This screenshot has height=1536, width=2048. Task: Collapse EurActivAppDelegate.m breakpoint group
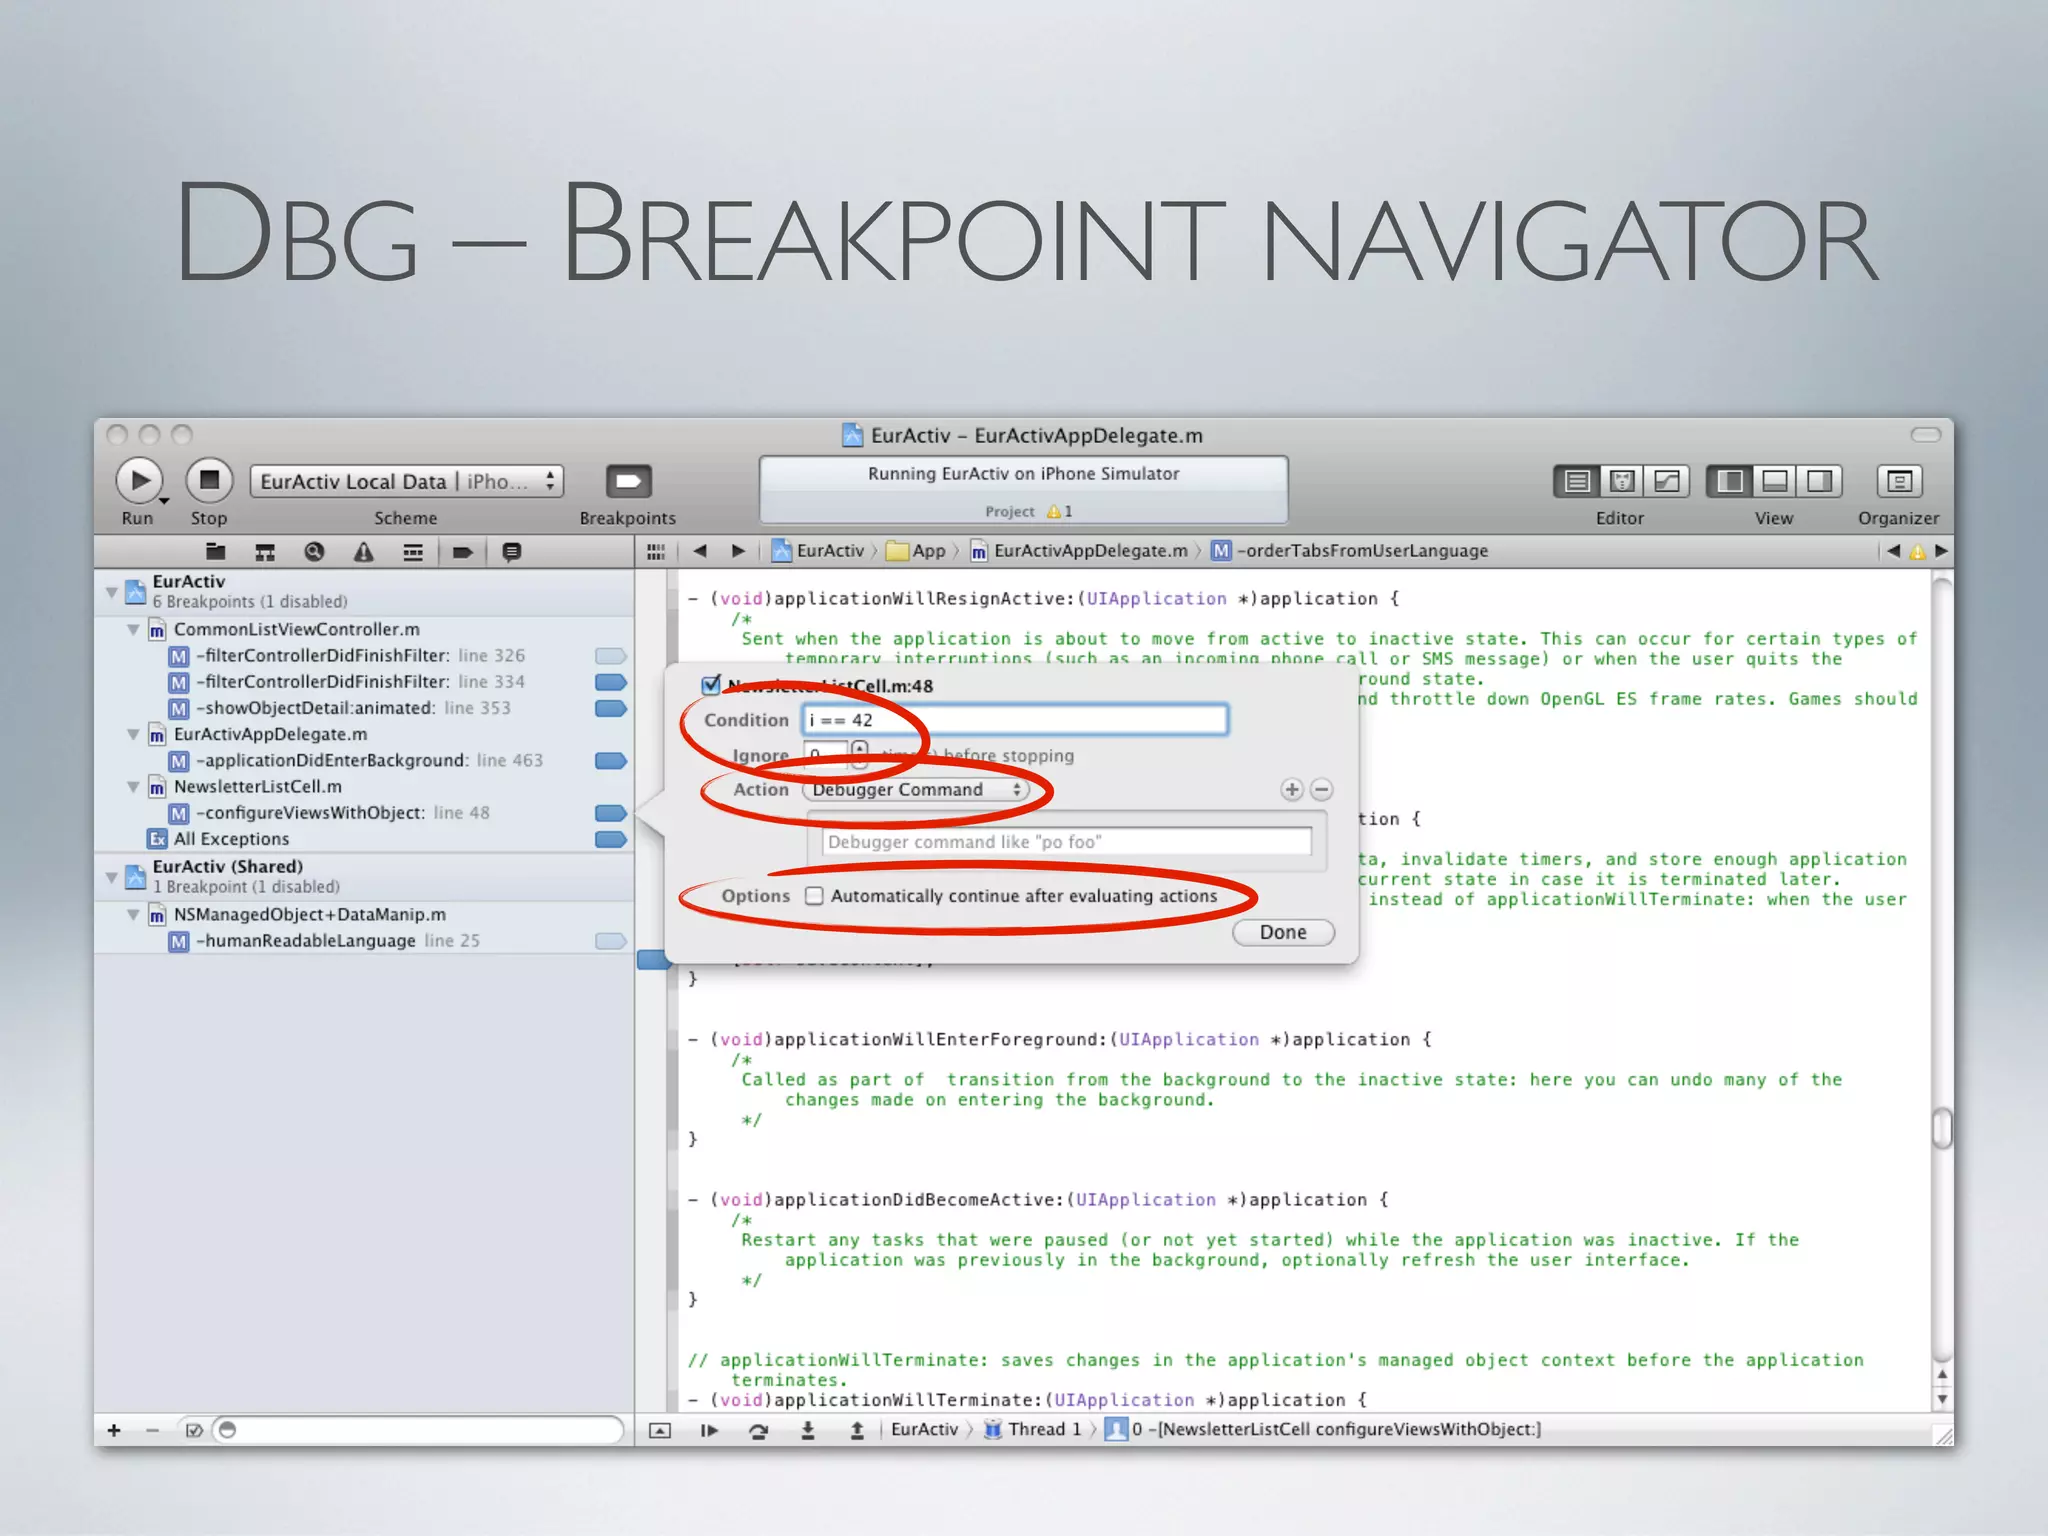click(x=133, y=734)
